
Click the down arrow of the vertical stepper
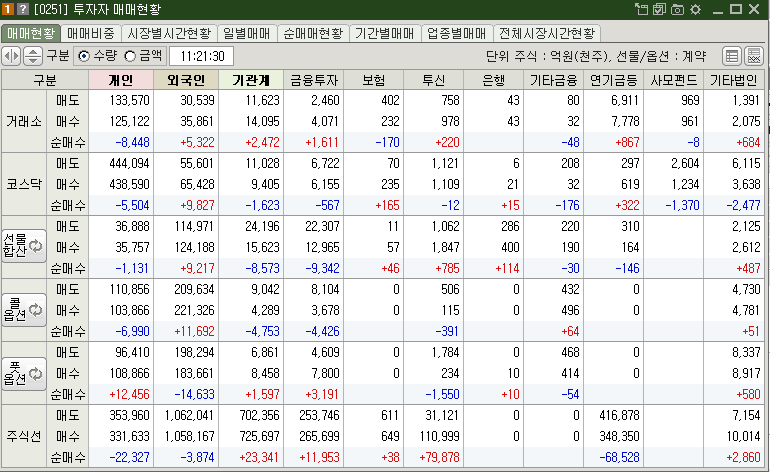coord(32,60)
